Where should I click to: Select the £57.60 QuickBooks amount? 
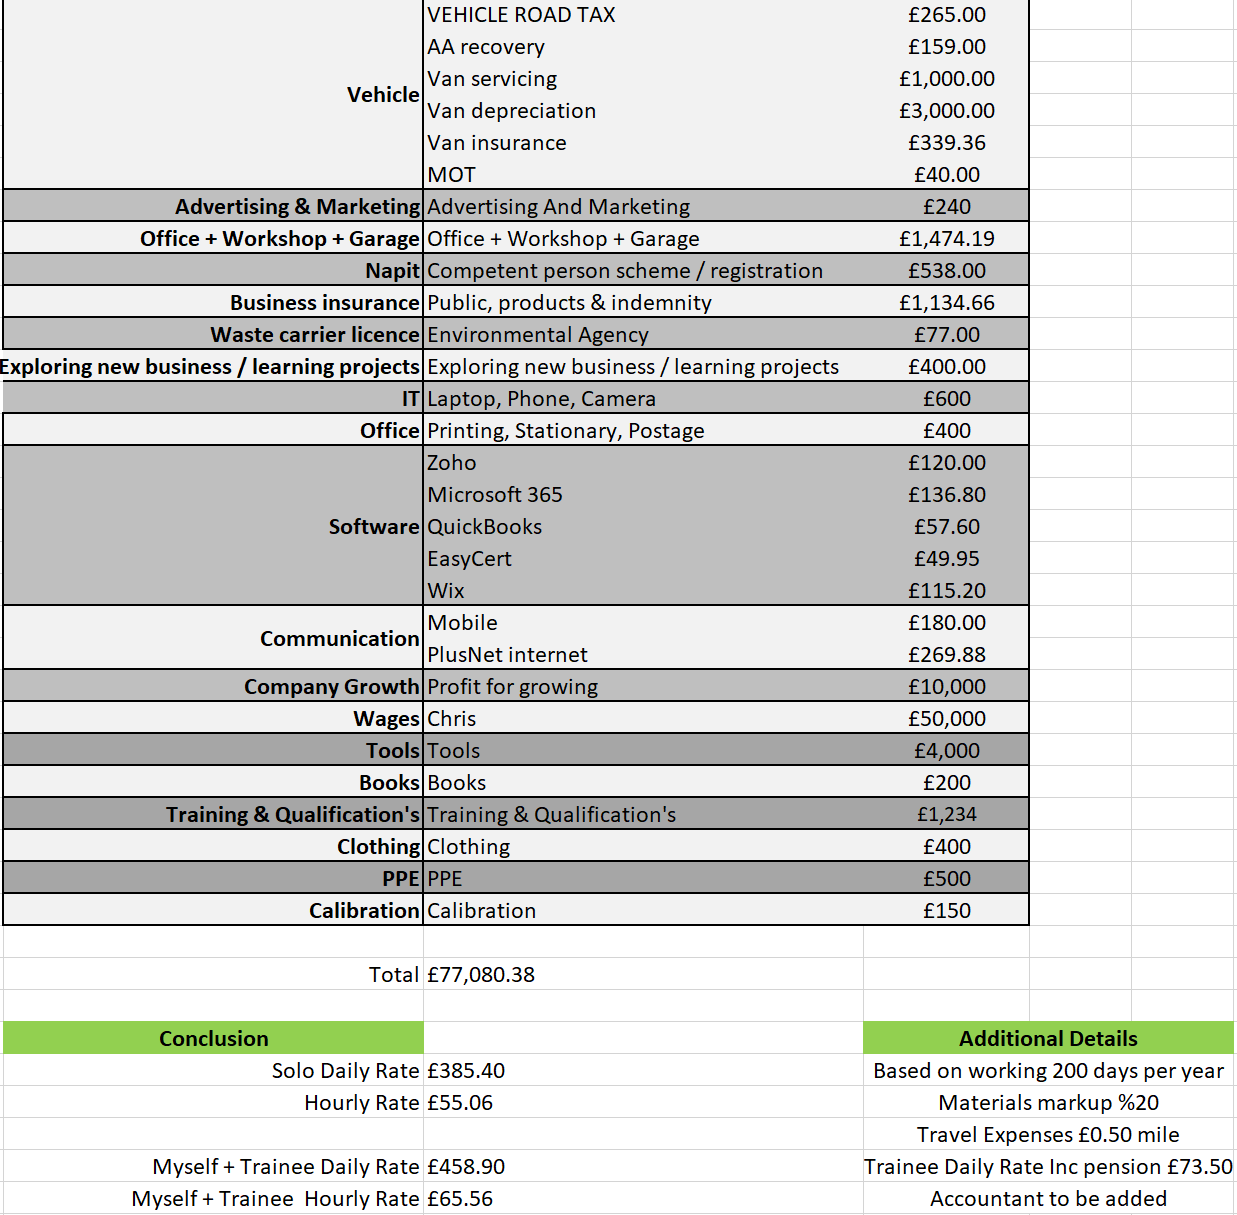[x=947, y=527]
